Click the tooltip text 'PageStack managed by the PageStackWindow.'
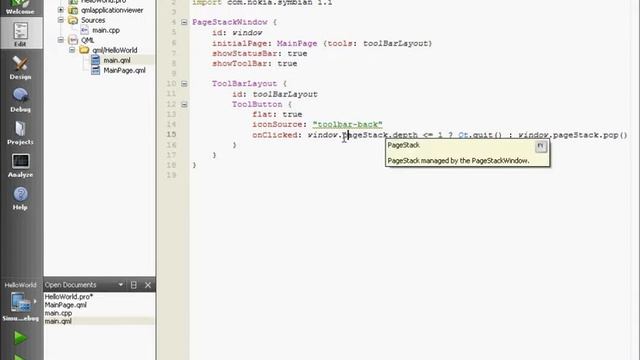The width and height of the screenshot is (640, 360). click(x=458, y=161)
